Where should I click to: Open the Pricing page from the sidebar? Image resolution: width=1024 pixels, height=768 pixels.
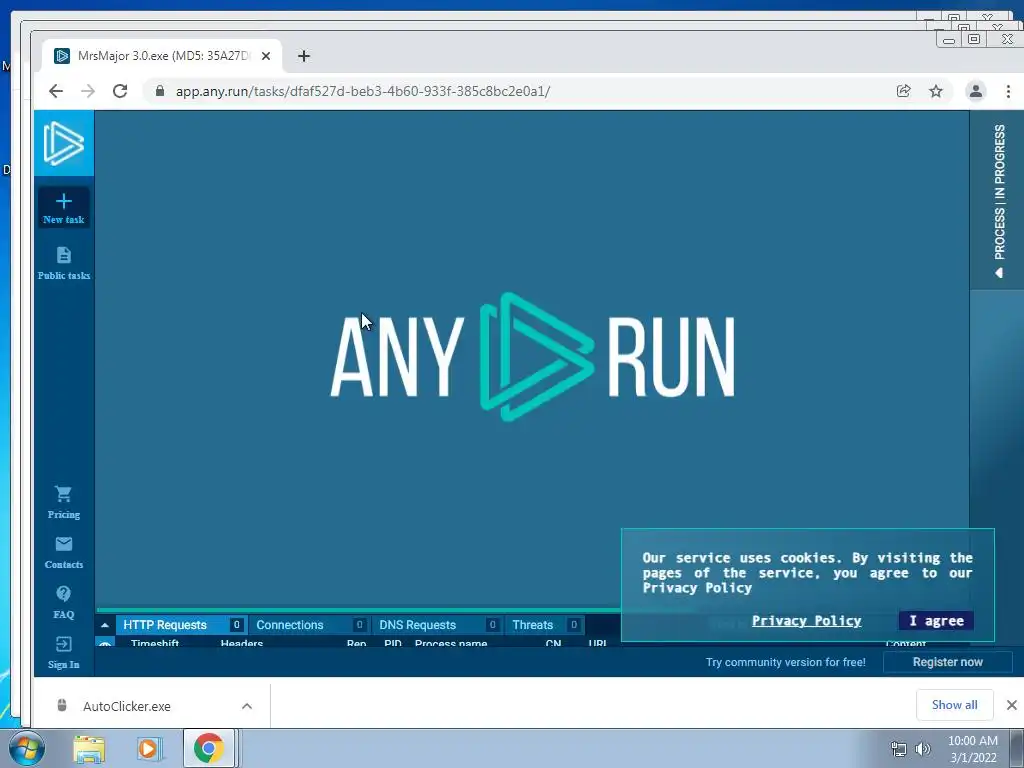click(63, 502)
